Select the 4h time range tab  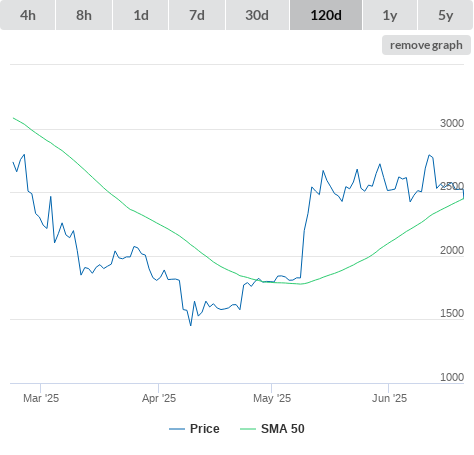pos(28,15)
